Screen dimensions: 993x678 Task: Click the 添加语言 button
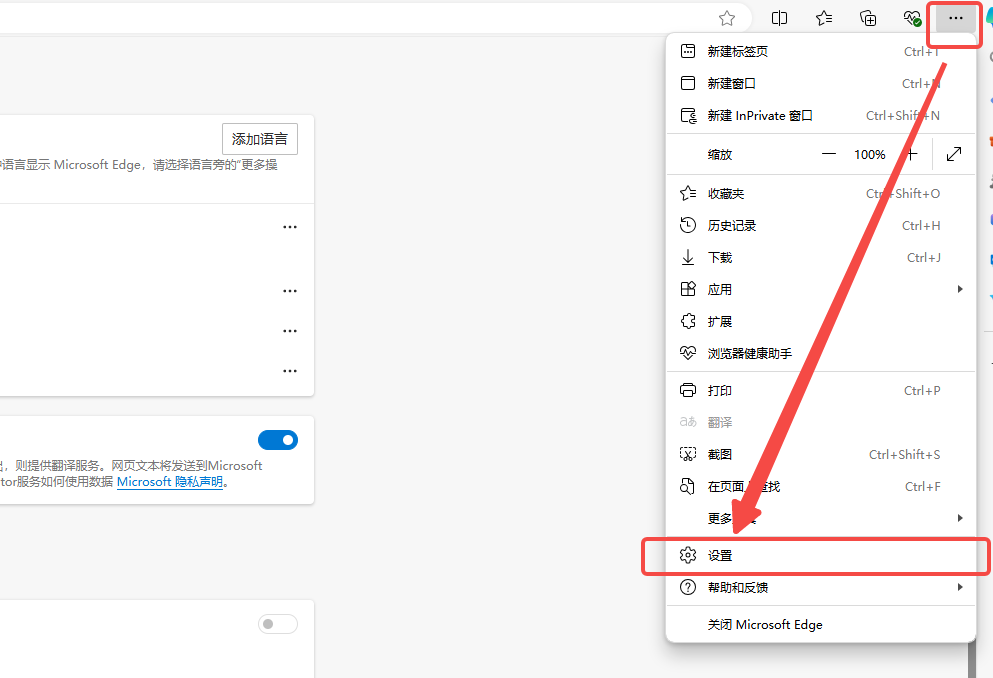260,139
